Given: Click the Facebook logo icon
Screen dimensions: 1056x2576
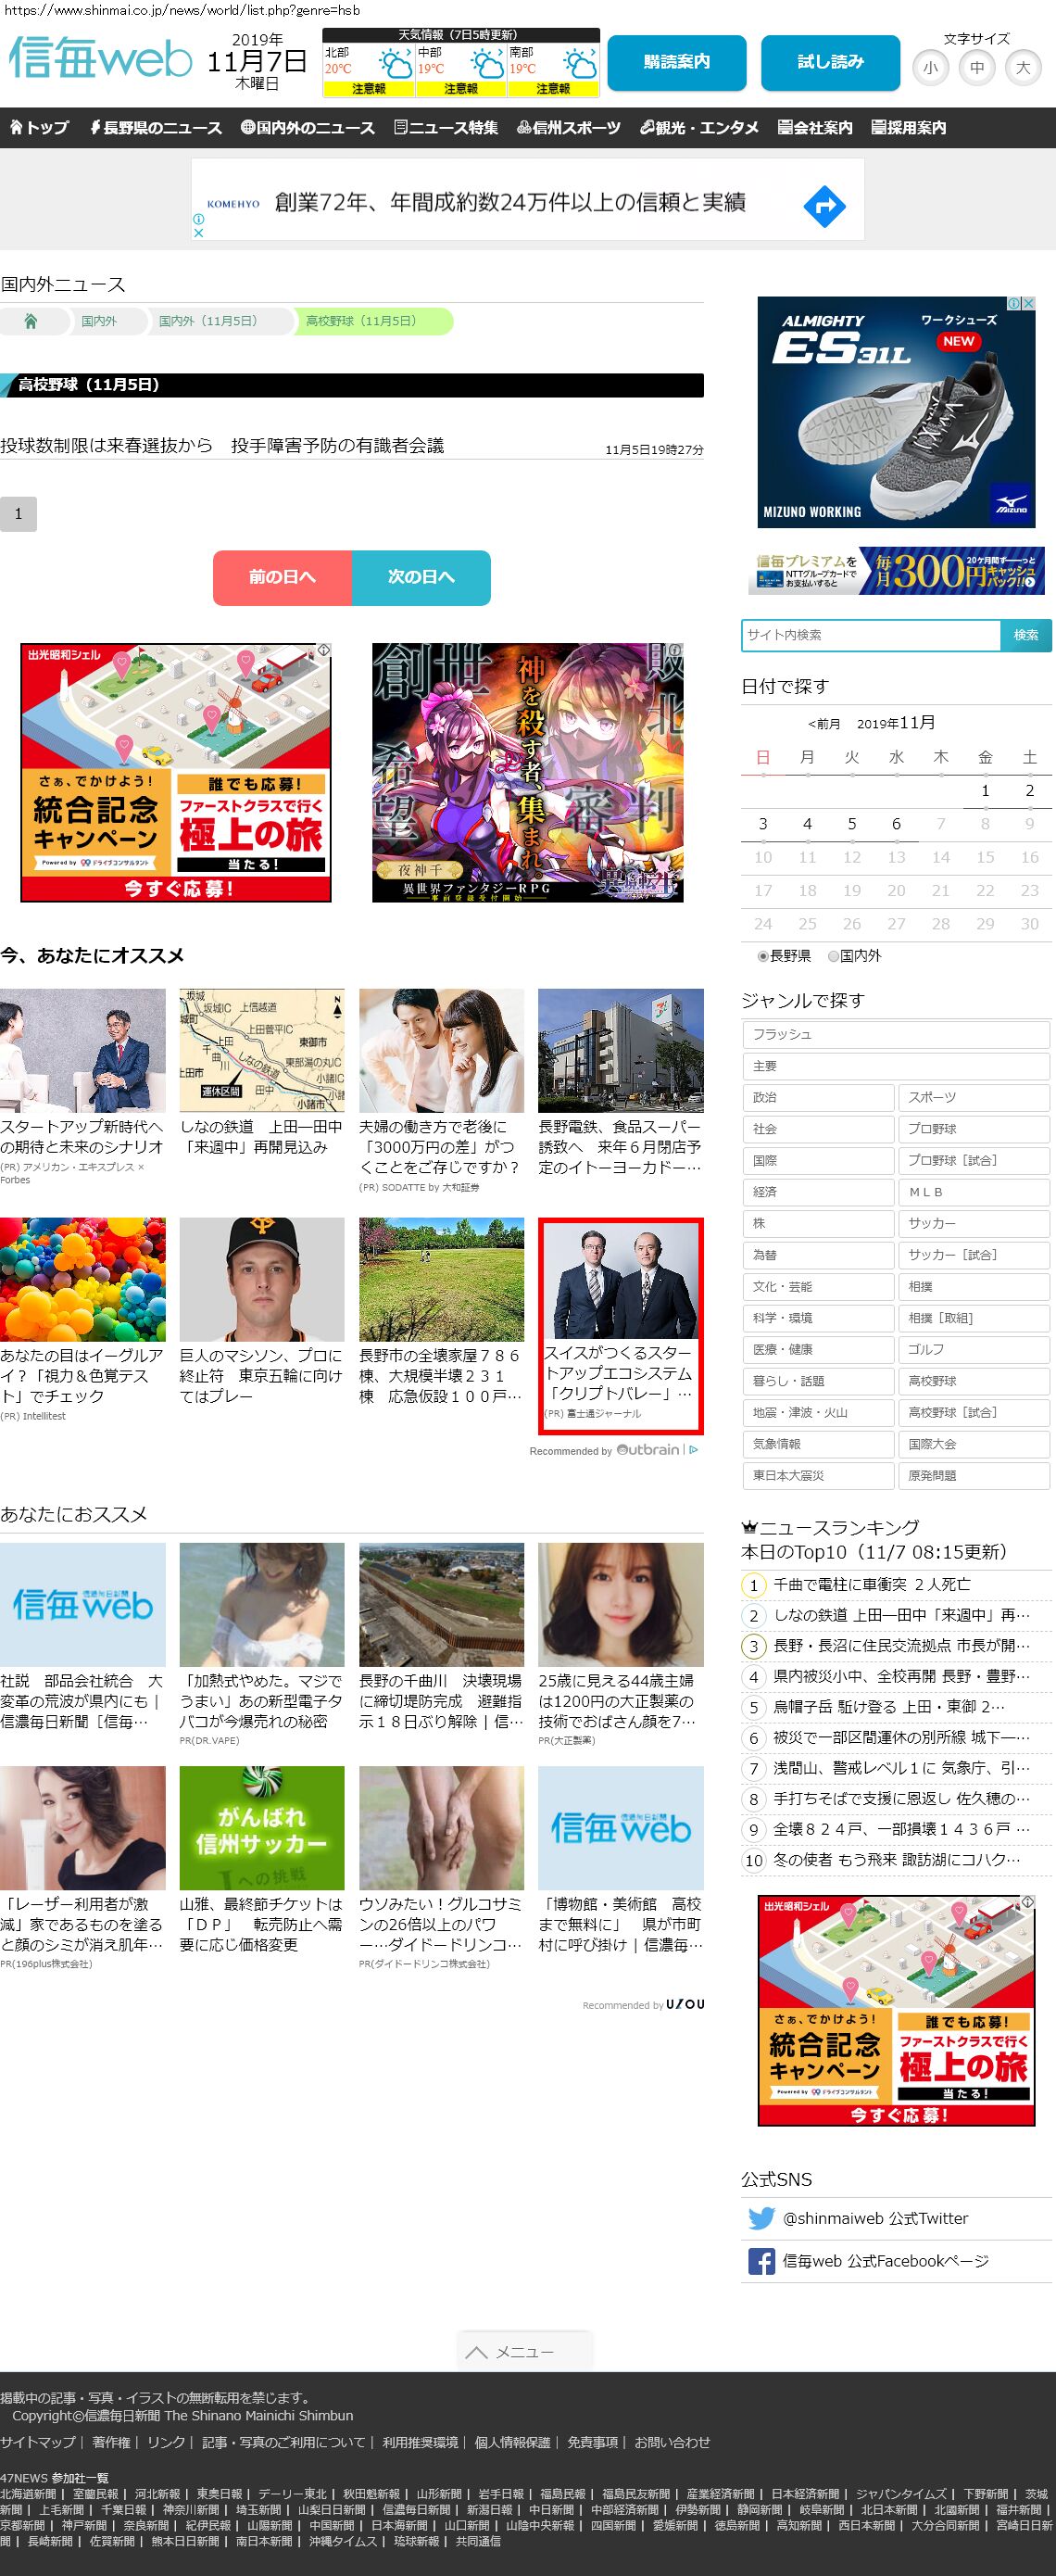Looking at the screenshot, I should [761, 2261].
